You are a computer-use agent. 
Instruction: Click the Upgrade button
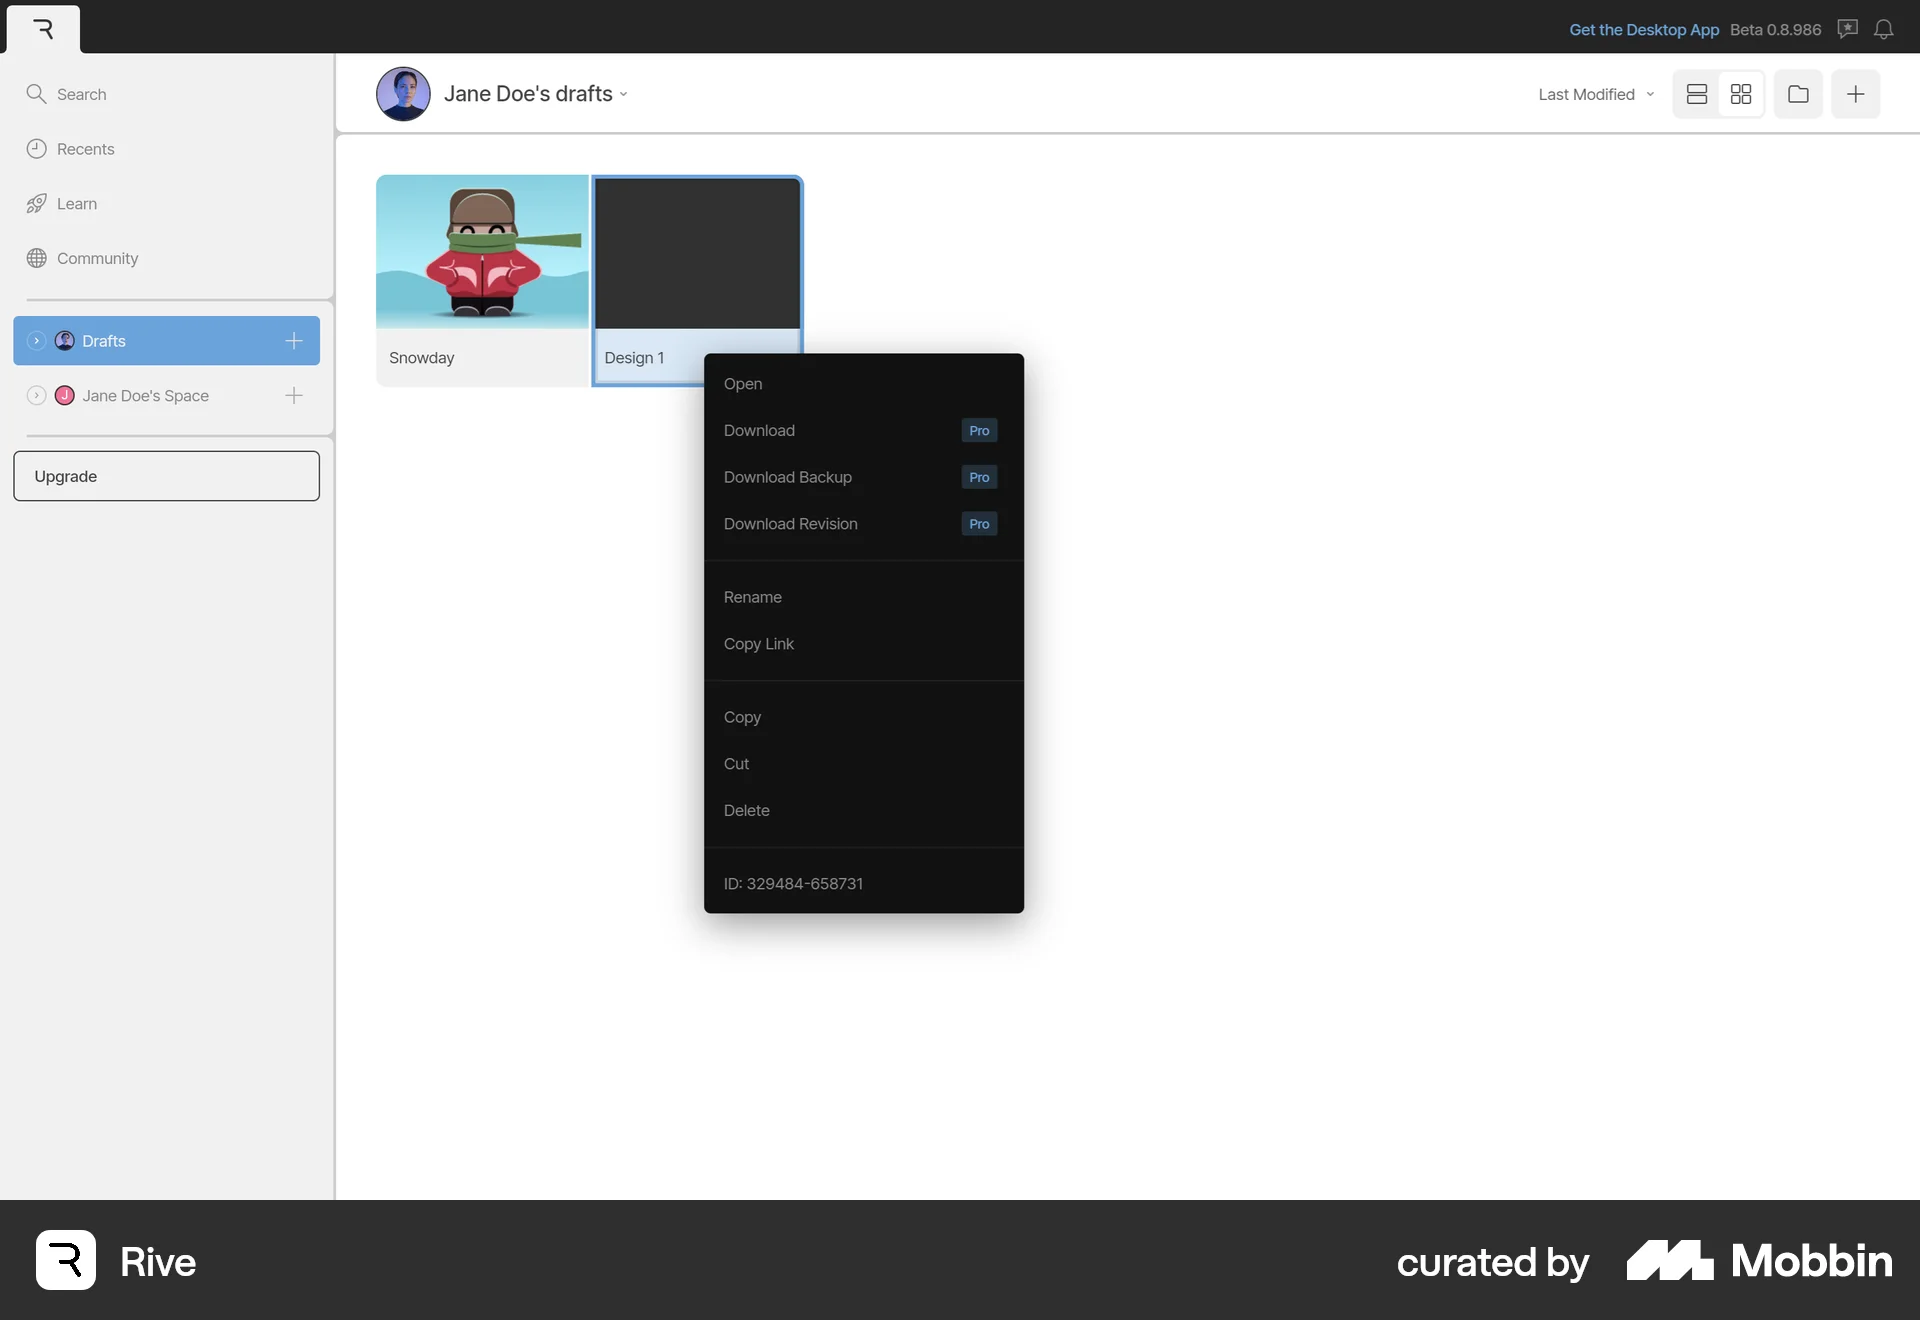point(166,475)
